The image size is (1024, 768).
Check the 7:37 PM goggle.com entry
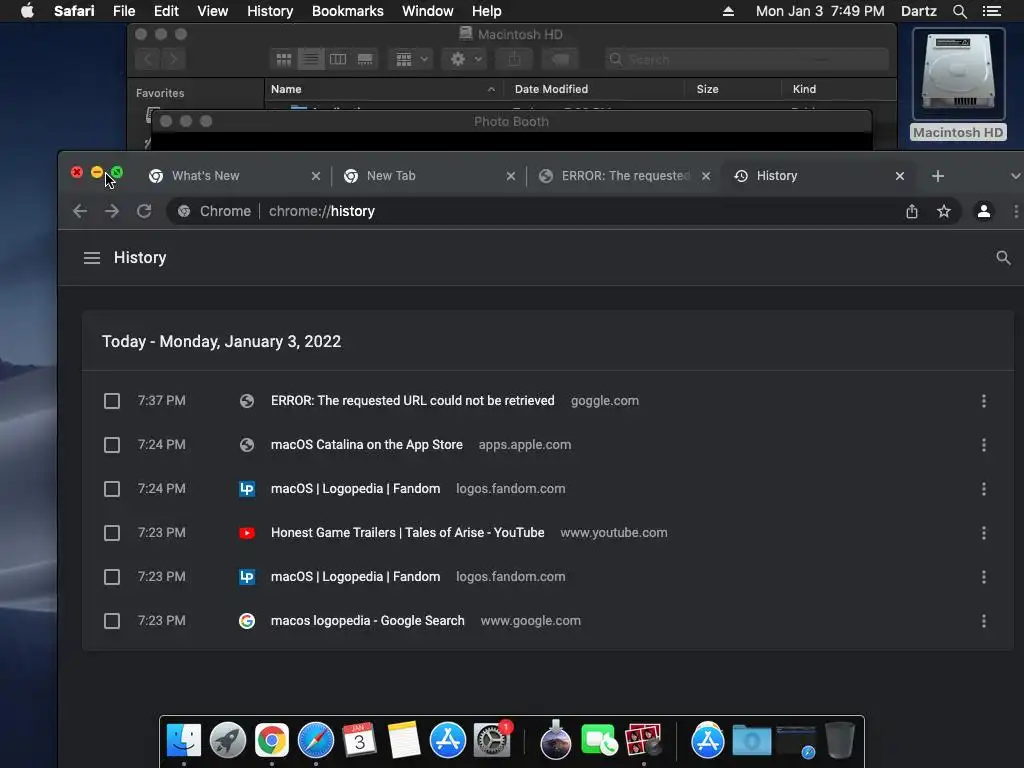click(112, 401)
